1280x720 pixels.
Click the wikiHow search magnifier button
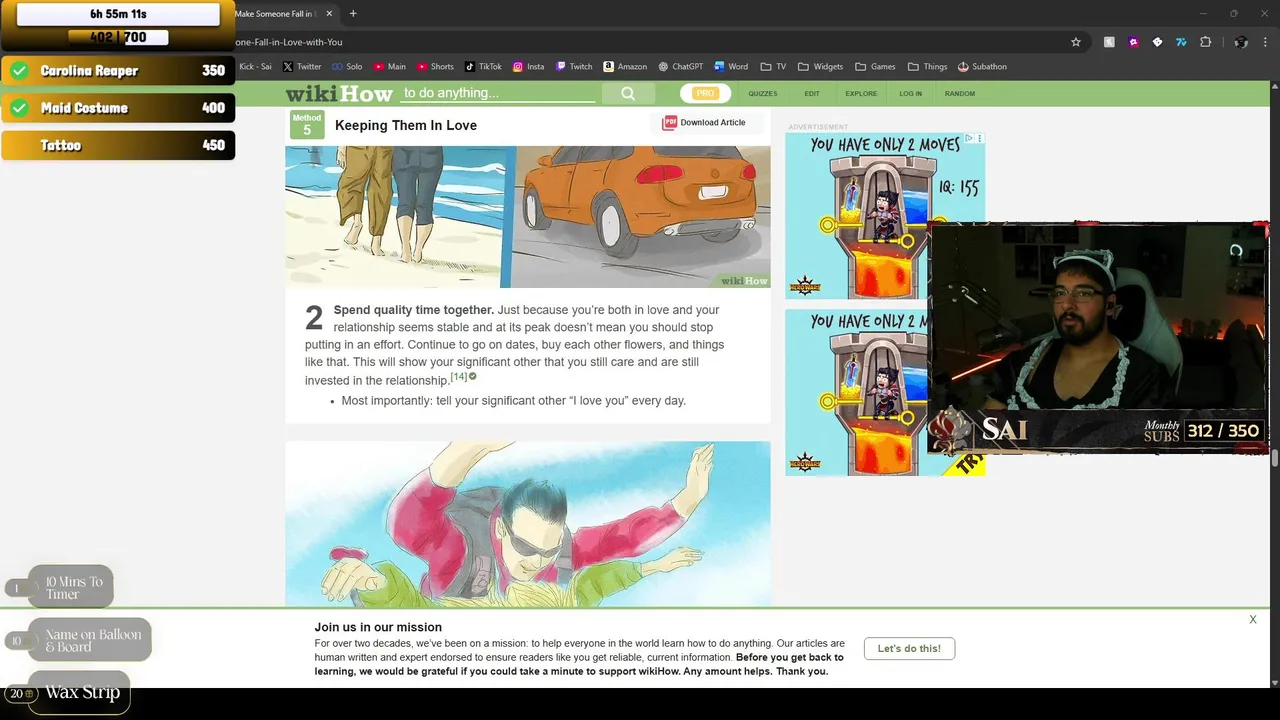pyautogui.click(x=627, y=94)
